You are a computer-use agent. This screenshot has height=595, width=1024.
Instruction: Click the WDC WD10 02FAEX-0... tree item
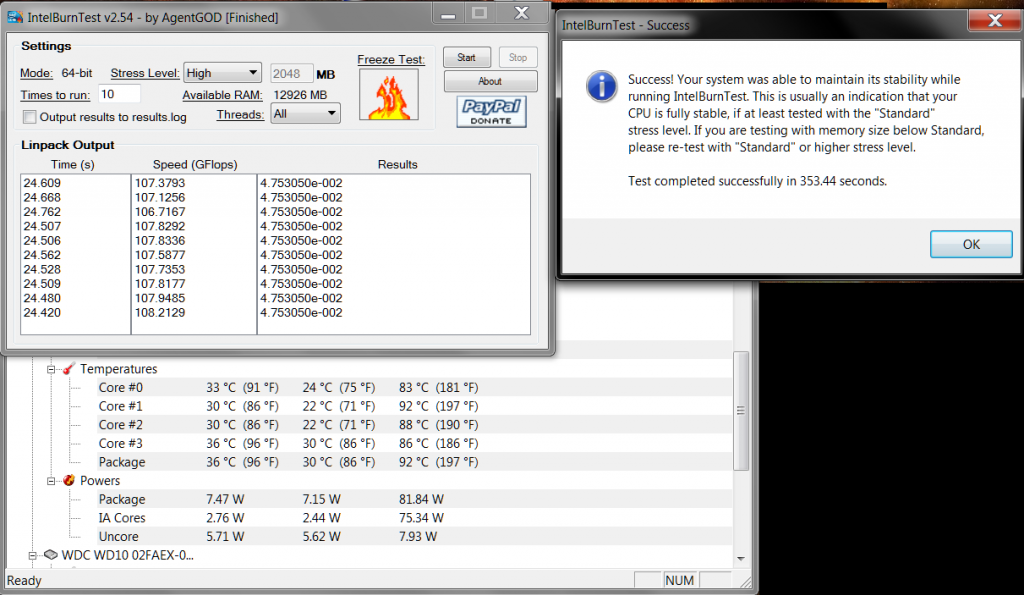pos(127,555)
